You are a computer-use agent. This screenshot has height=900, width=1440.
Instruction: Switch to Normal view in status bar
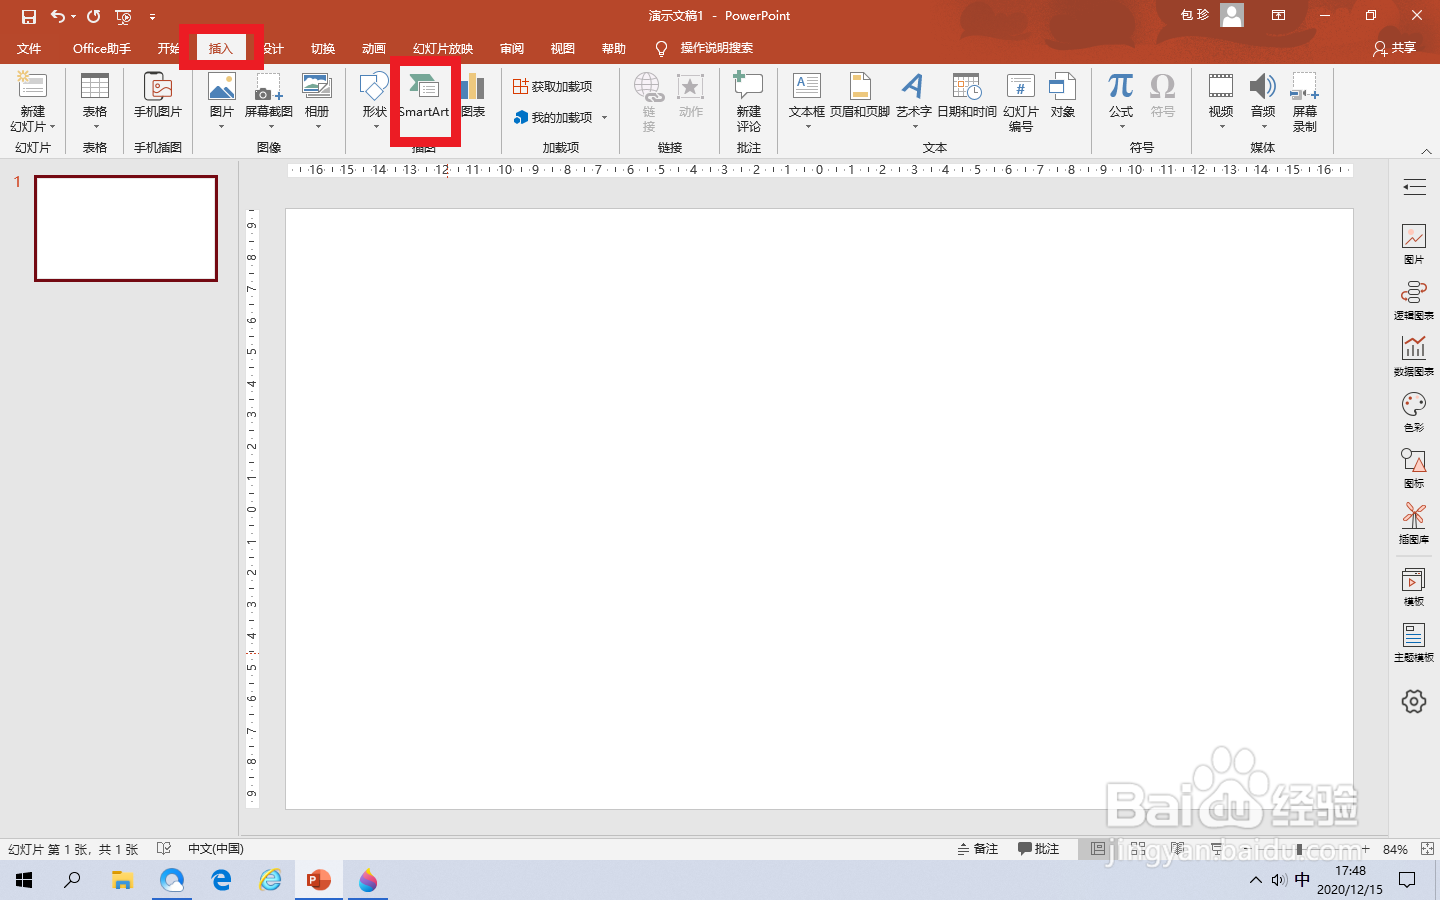1098,849
